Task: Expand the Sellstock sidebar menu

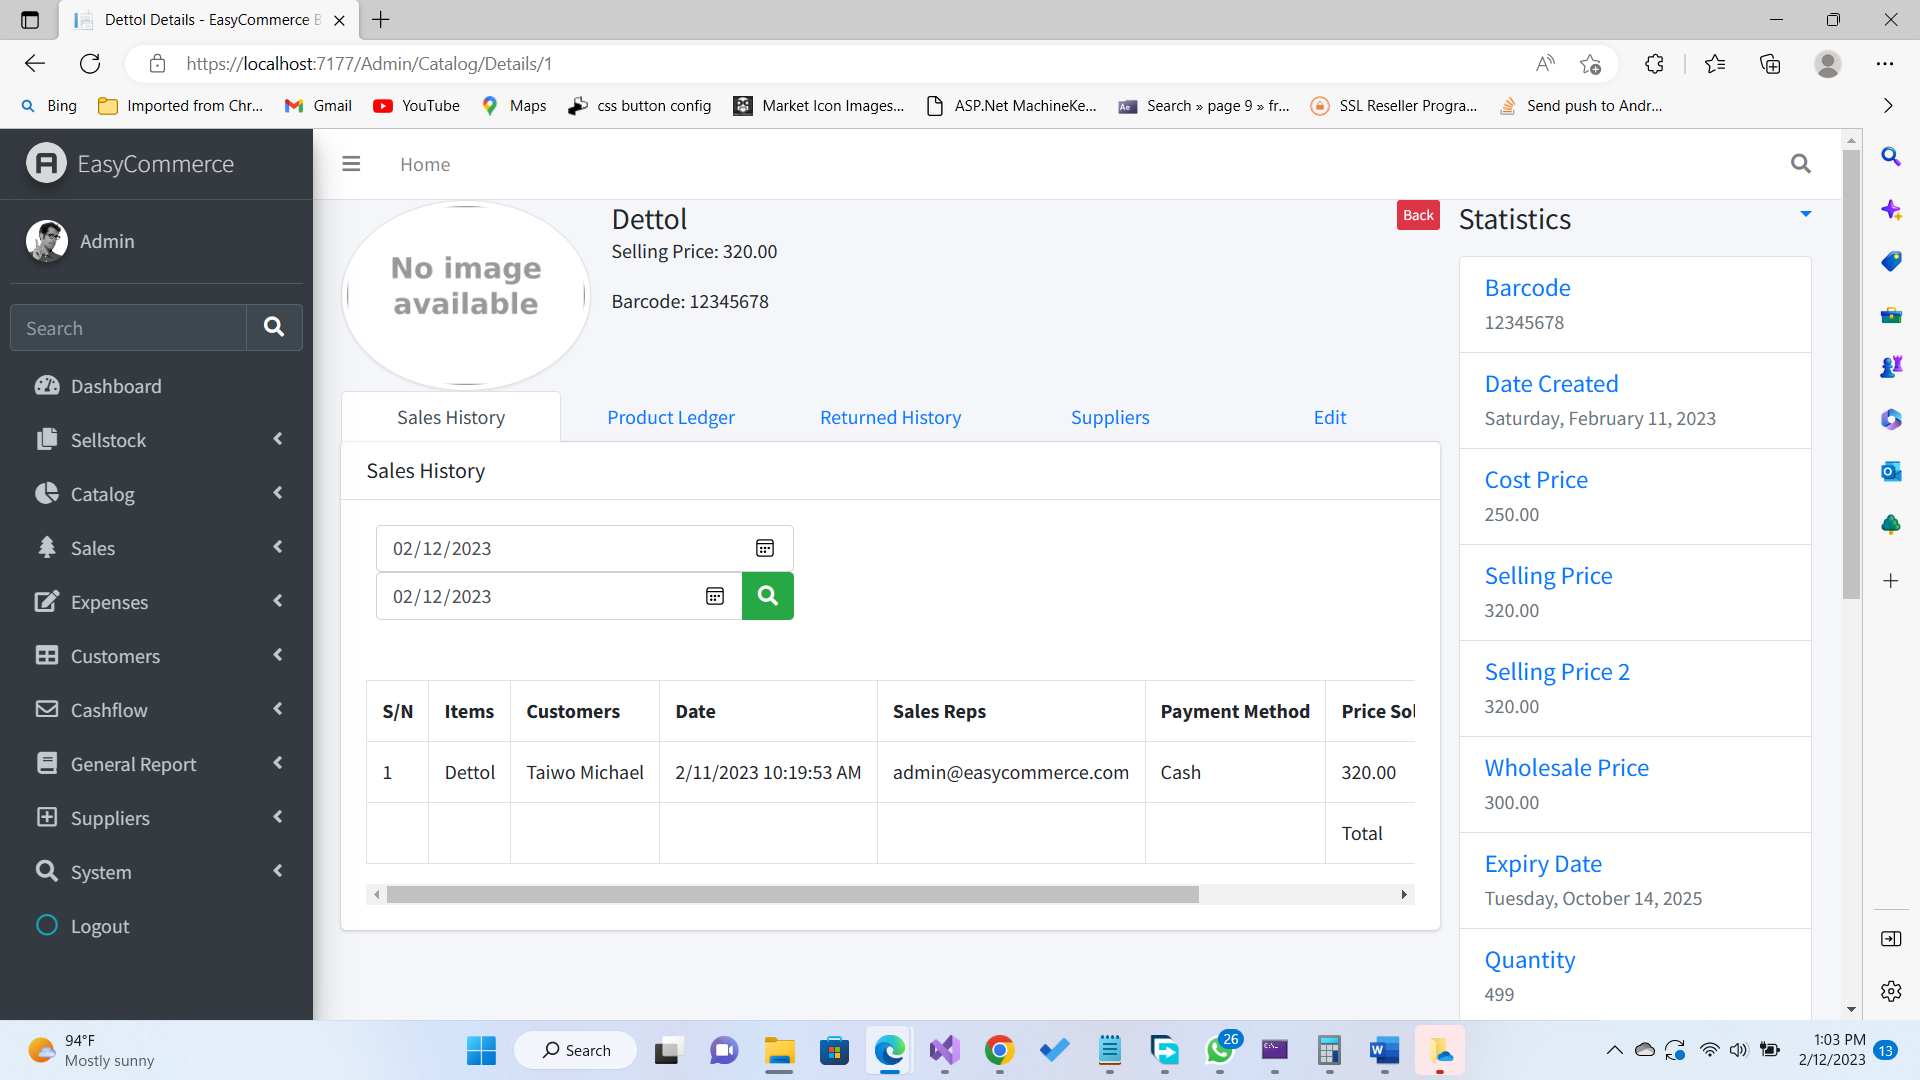Action: [x=108, y=440]
